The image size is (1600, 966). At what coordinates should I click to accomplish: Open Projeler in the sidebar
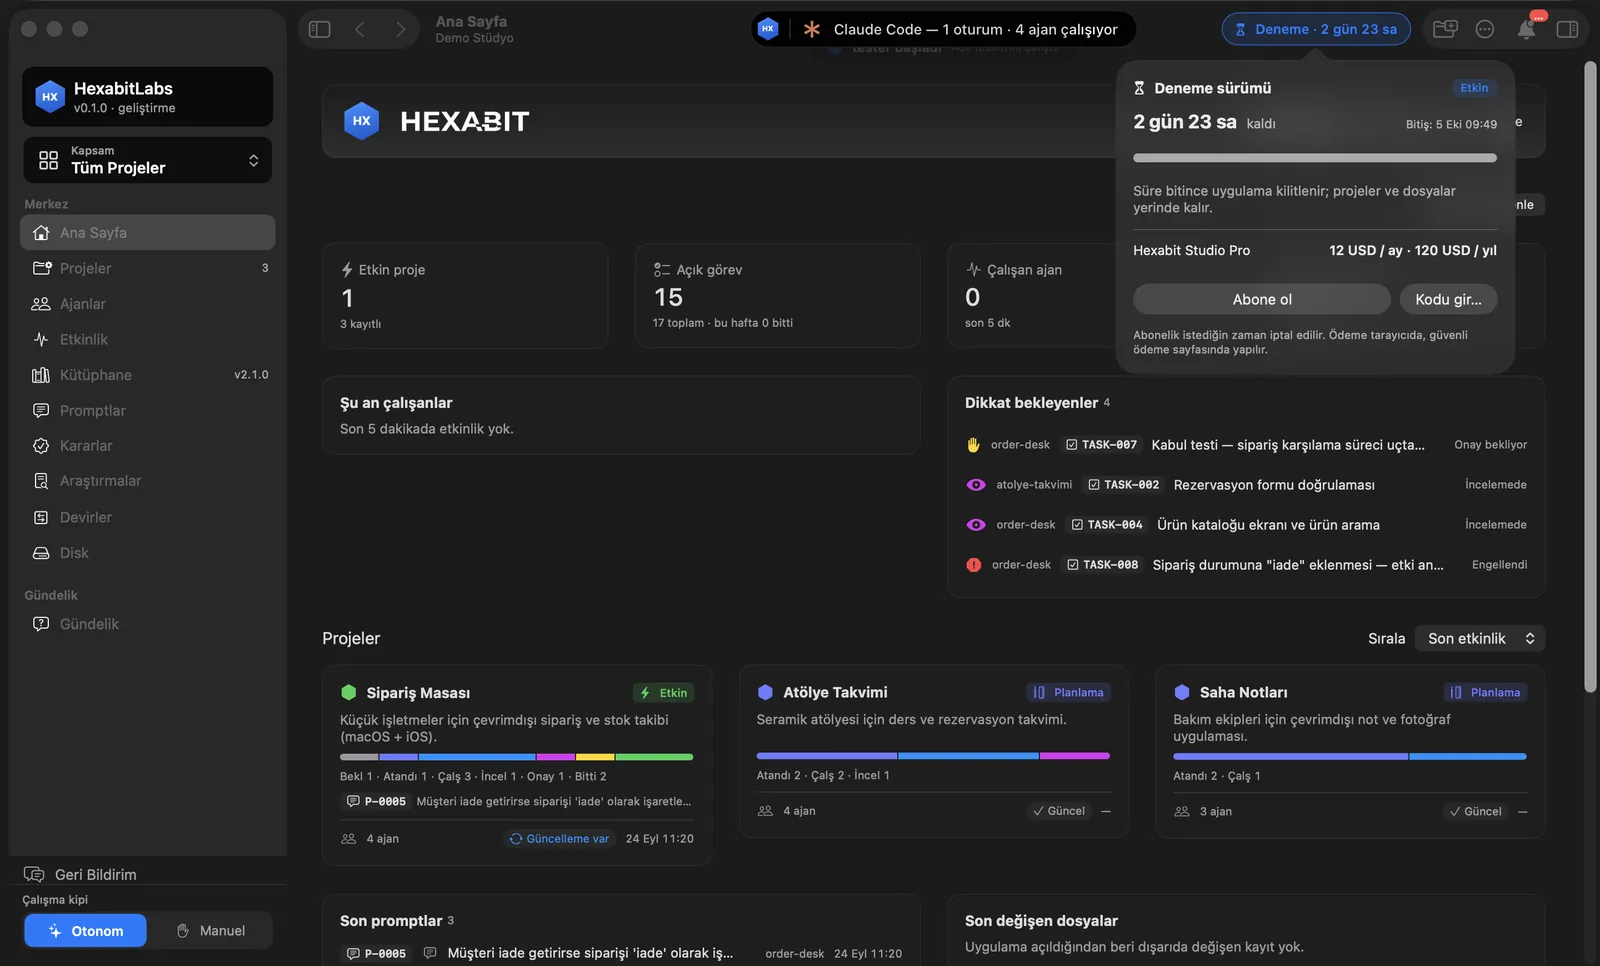[148, 268]
